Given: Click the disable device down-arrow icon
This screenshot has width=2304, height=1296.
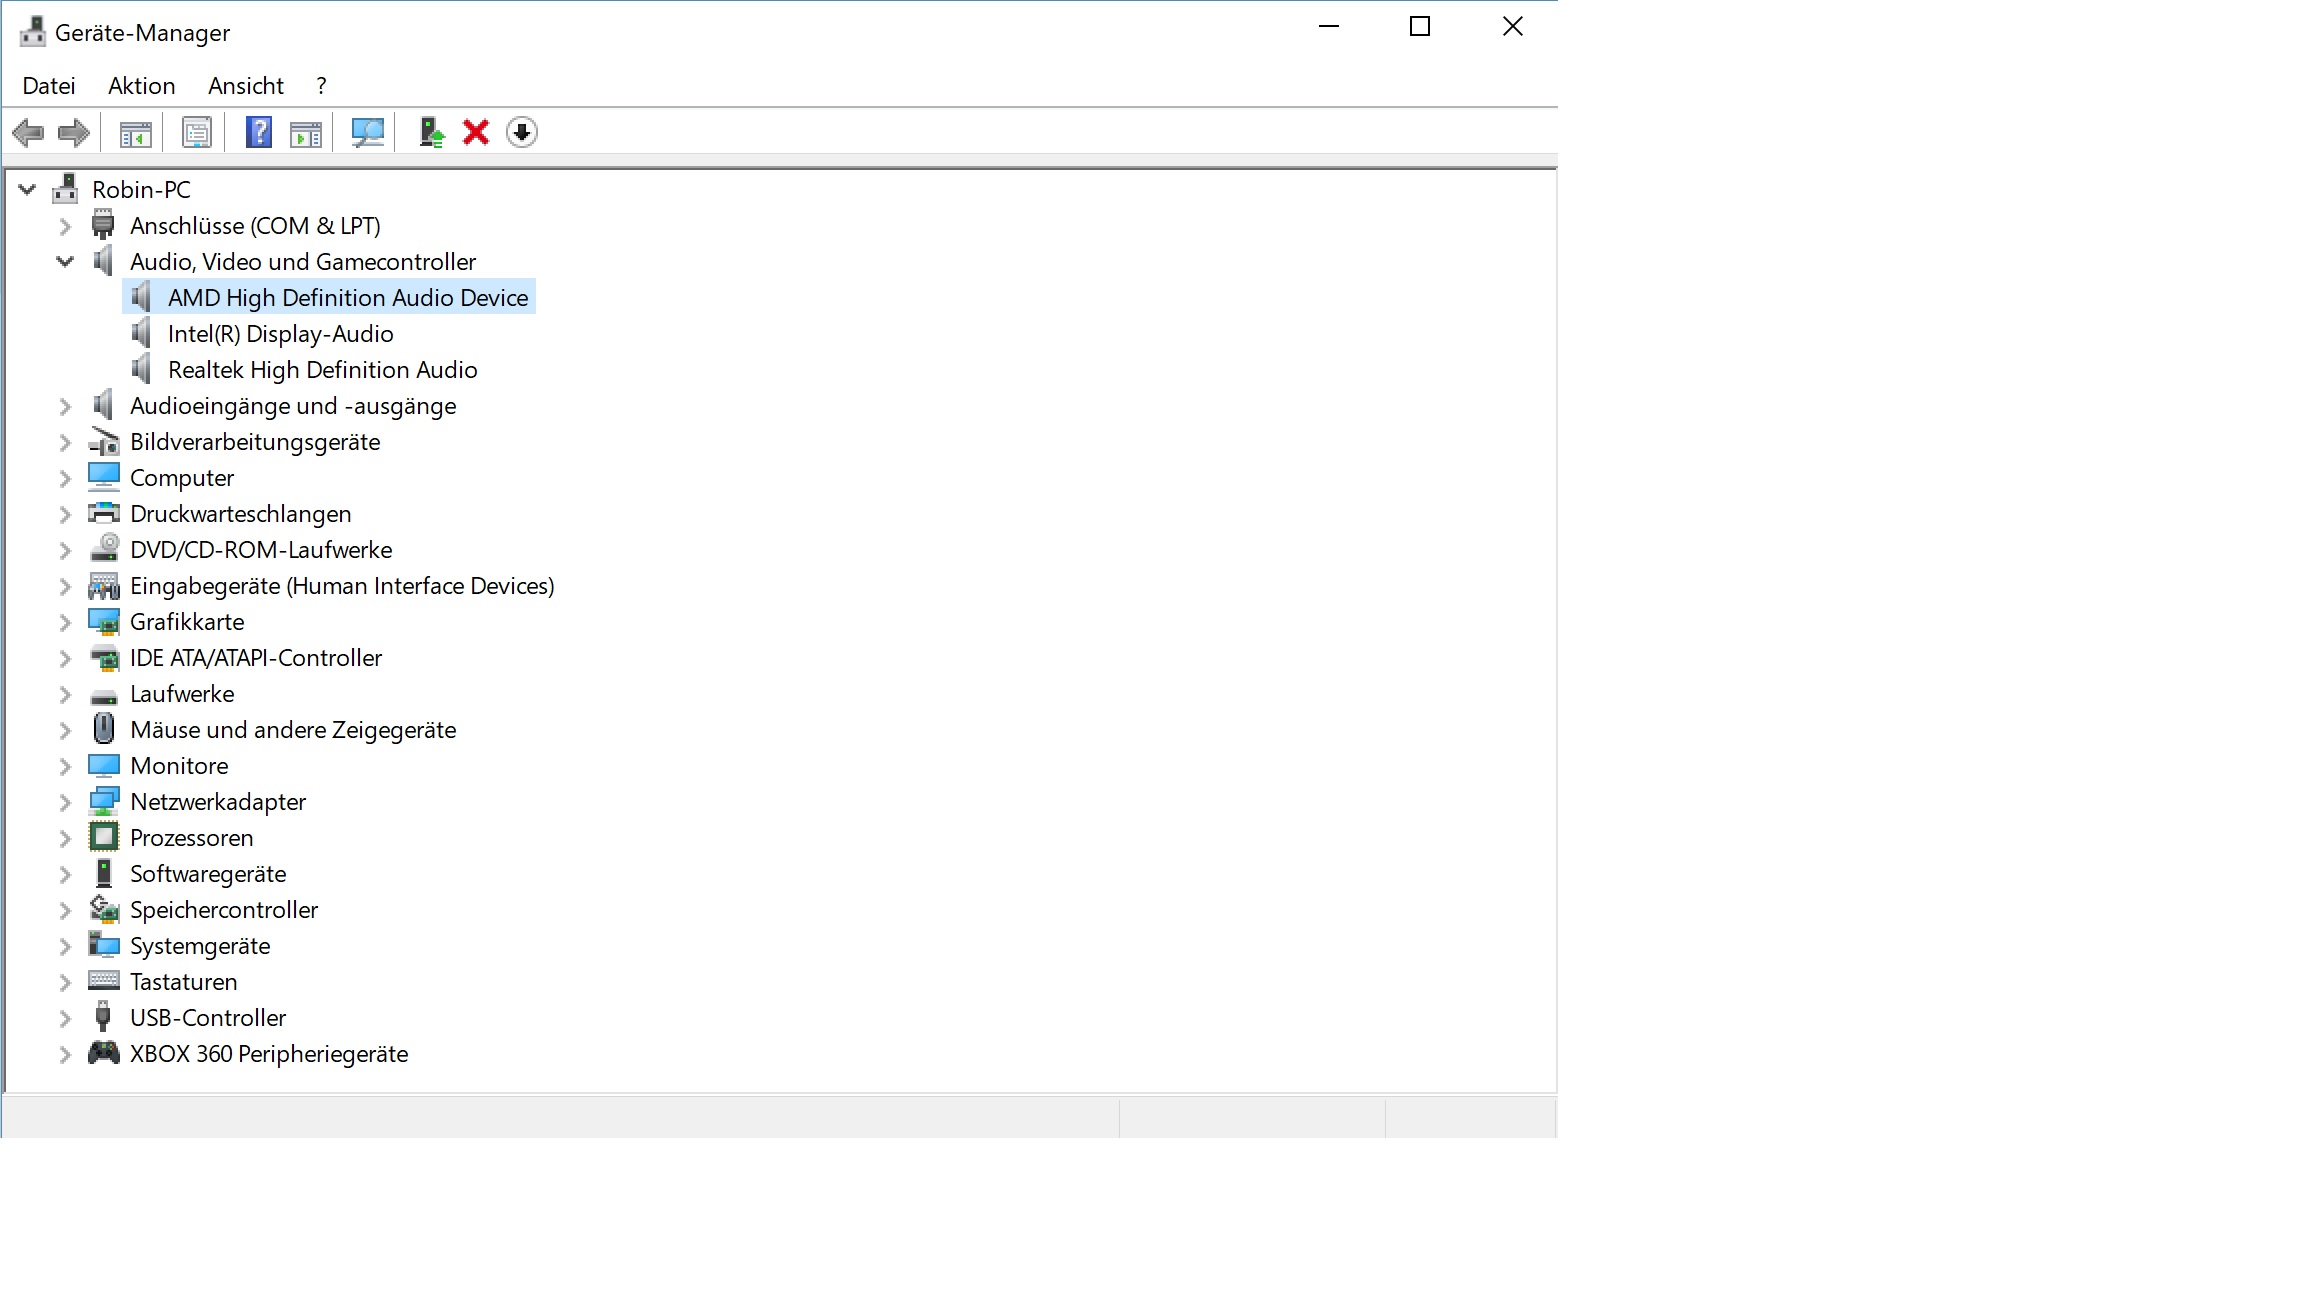Looking at the screenshot, I should click(522, 133).
